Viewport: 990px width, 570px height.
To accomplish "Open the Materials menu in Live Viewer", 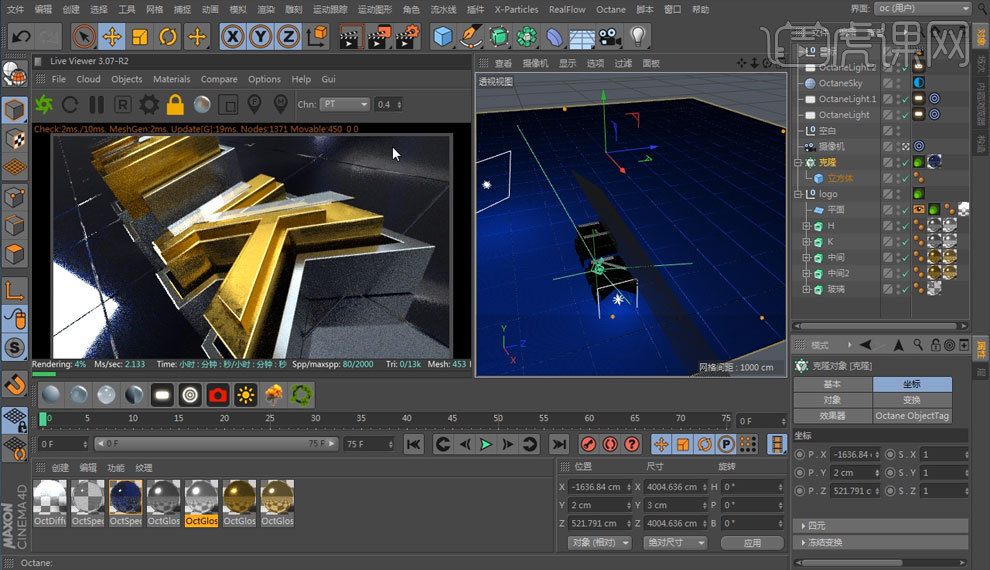I will [x=171, y=79].
